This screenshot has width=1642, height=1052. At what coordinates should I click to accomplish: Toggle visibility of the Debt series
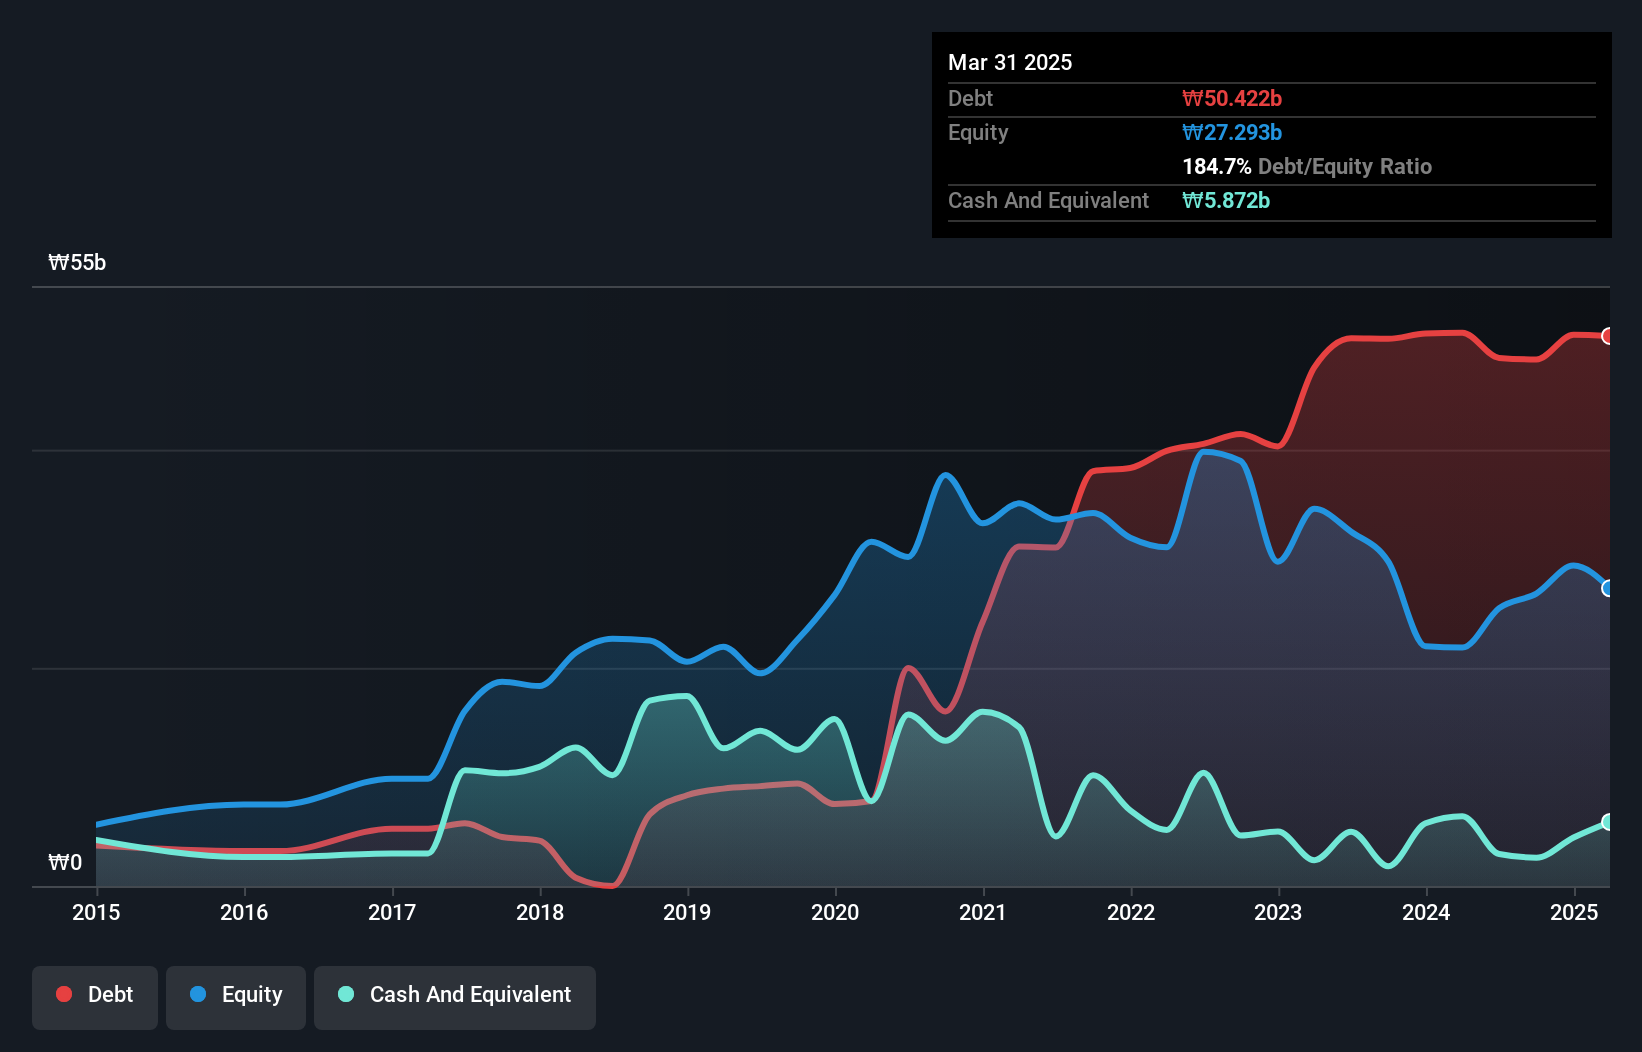[x=95, y=996]
